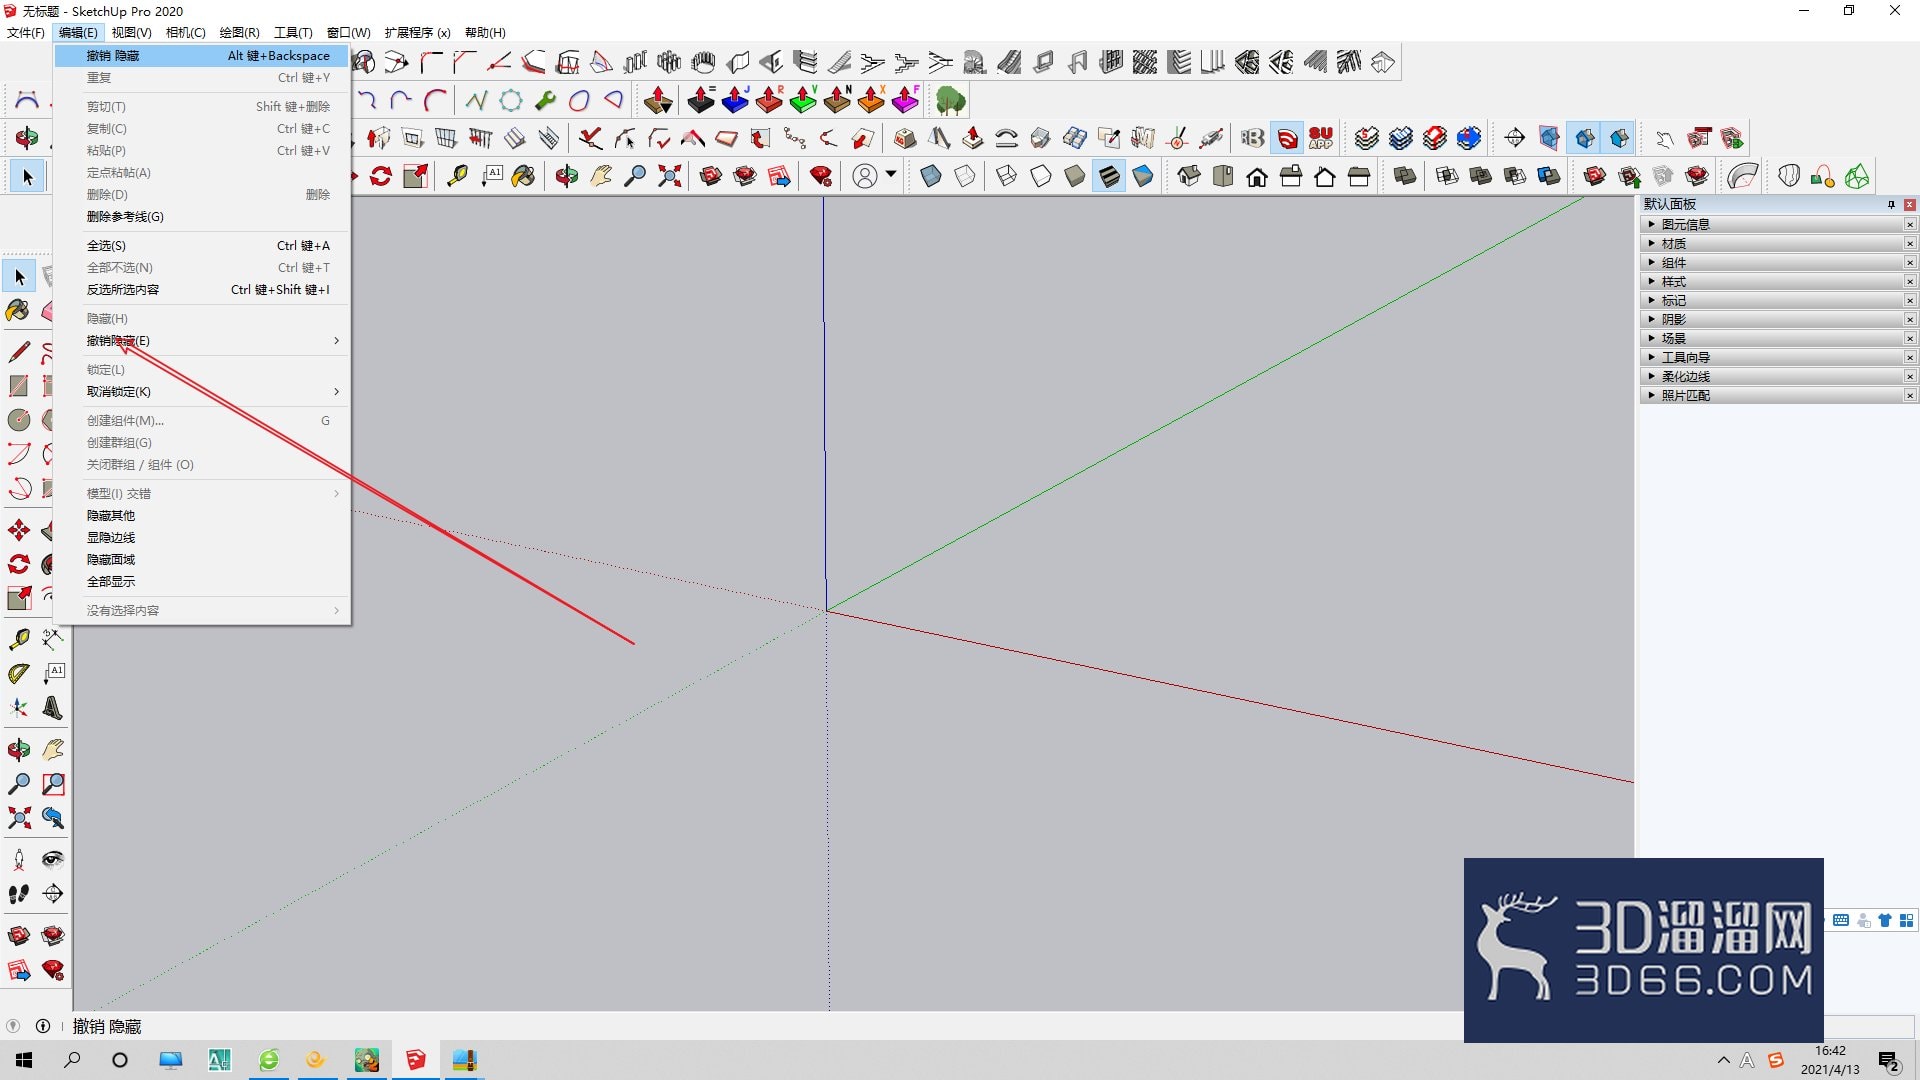Viewport: 1920px width, 1080px height.
Task: Select the Move tool
Action: (x=19, y=530)
